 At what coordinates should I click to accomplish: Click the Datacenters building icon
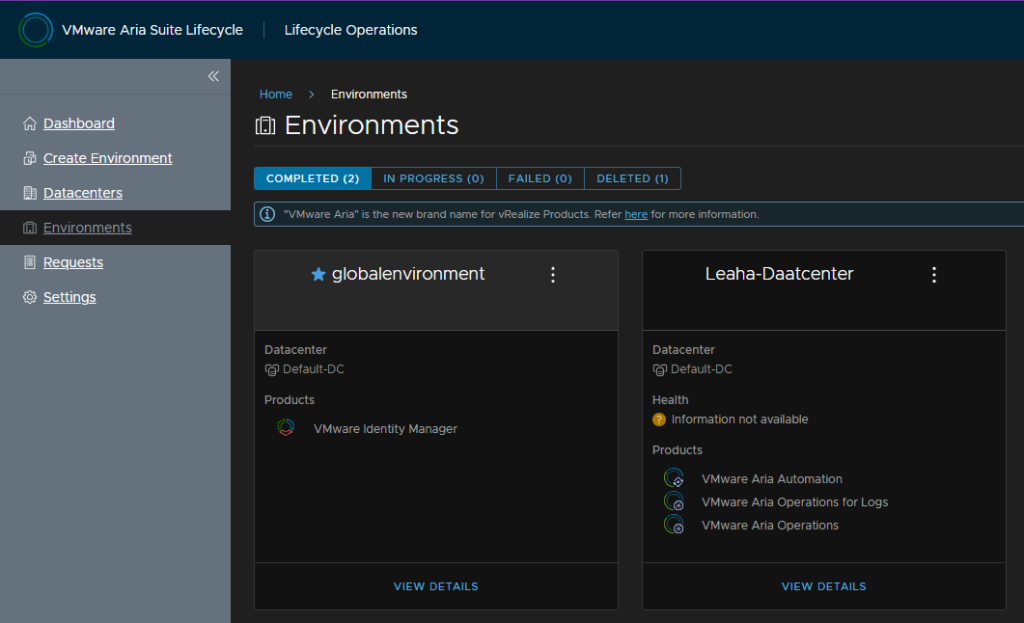click(x=29, y=193)
